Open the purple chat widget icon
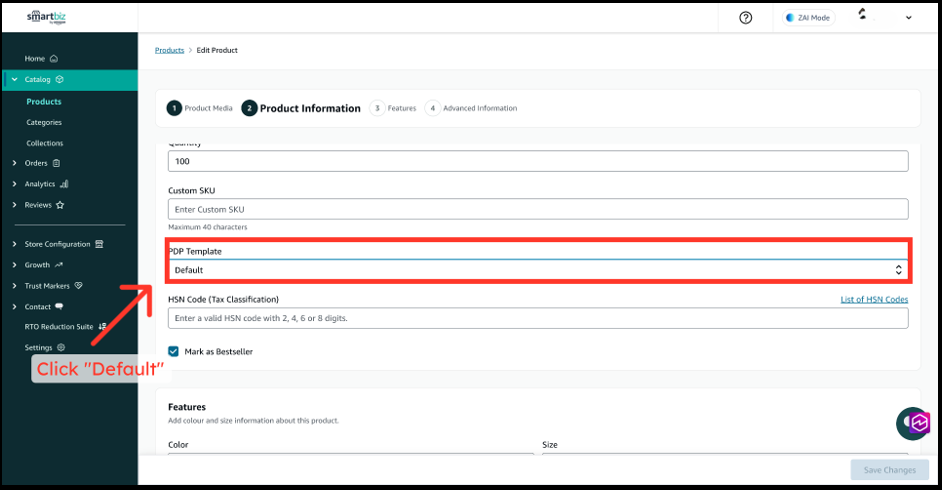This screenshot has height=490, width=942. (913, 423)
